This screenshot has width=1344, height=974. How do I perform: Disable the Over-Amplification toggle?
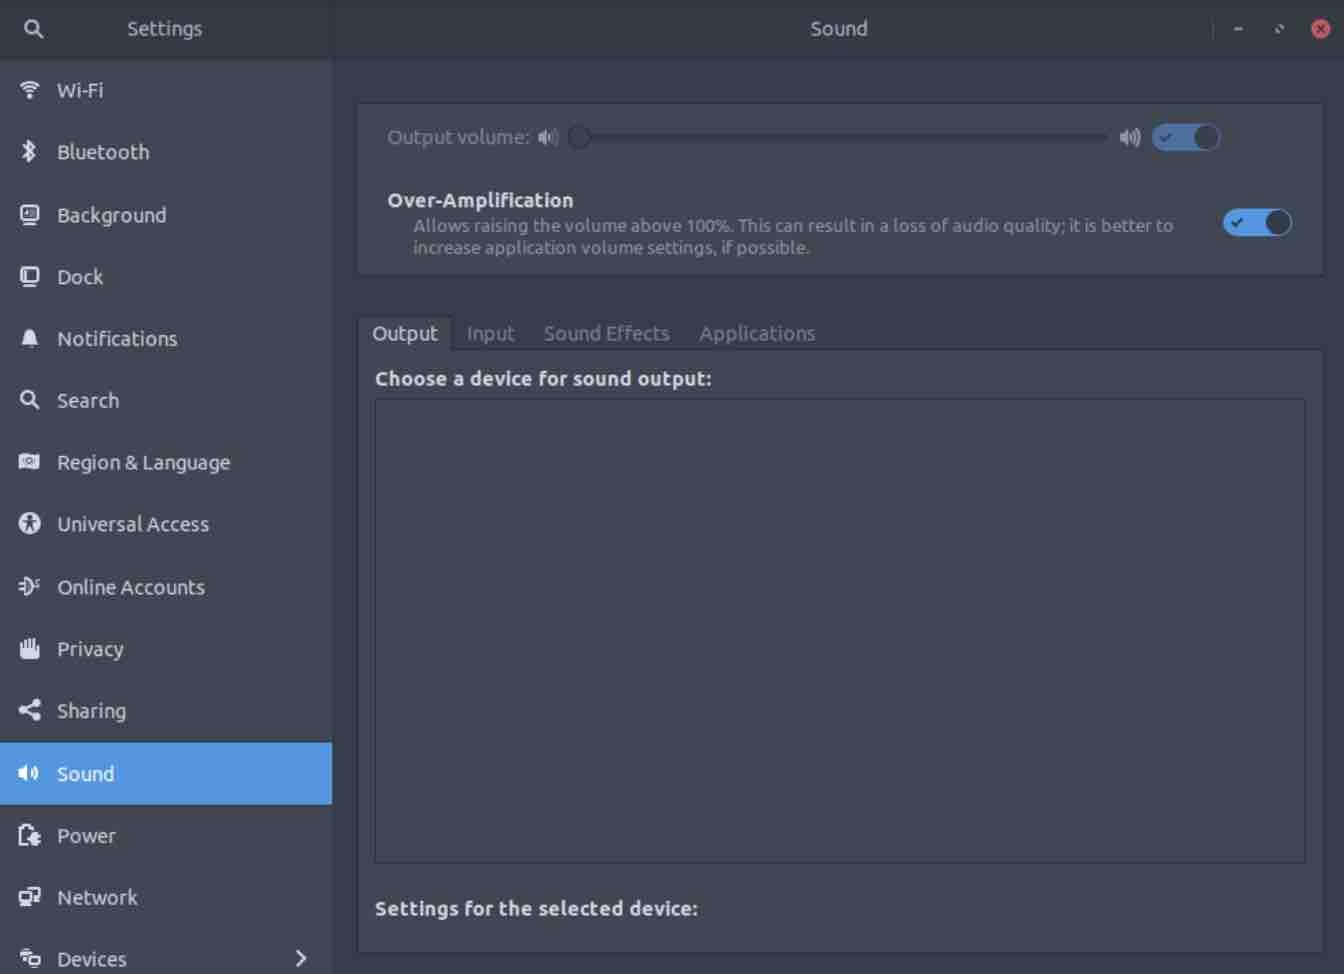click(1259, 223)
